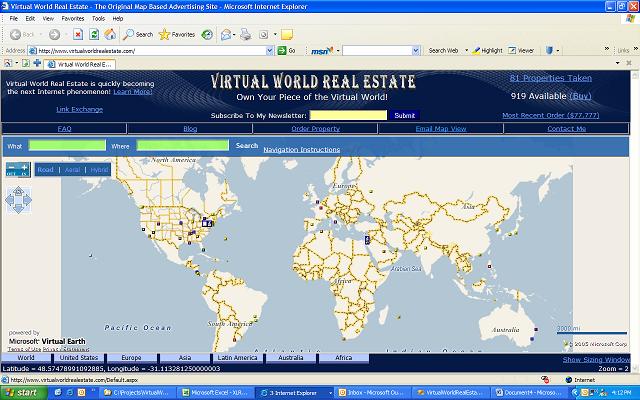The width and height of the screenshot is (640, 400).
Task: Click the property marker on US east coast
Action: [x=207, y=223]
